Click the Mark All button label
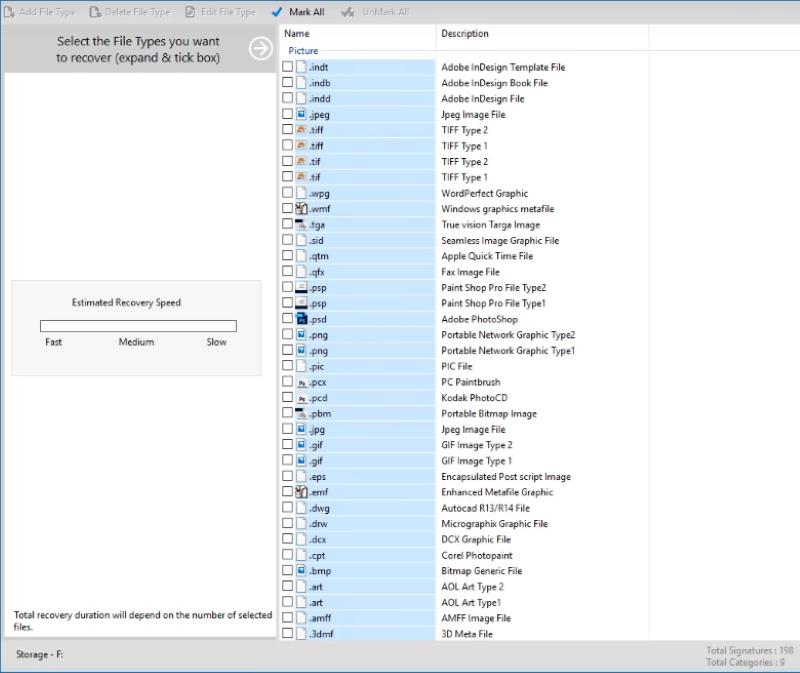This screenshot has height=673, width=800. coord(307,12)
